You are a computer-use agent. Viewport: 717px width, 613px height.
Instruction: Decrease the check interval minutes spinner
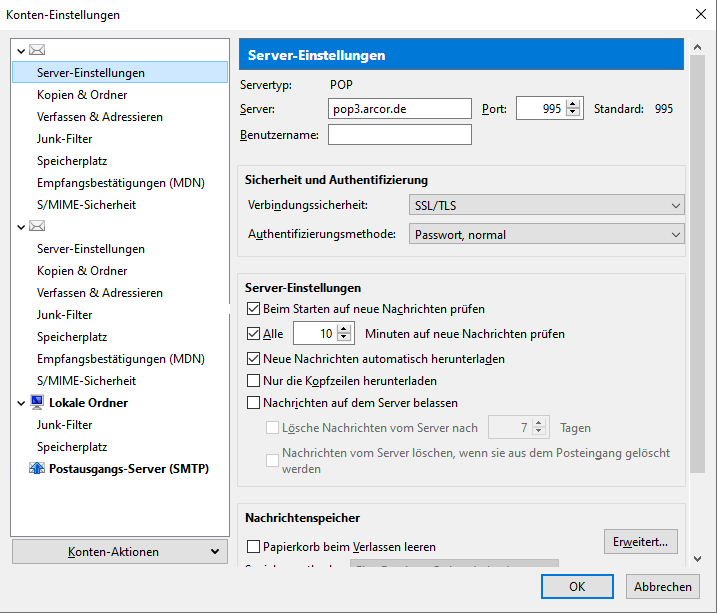[344, 338]
